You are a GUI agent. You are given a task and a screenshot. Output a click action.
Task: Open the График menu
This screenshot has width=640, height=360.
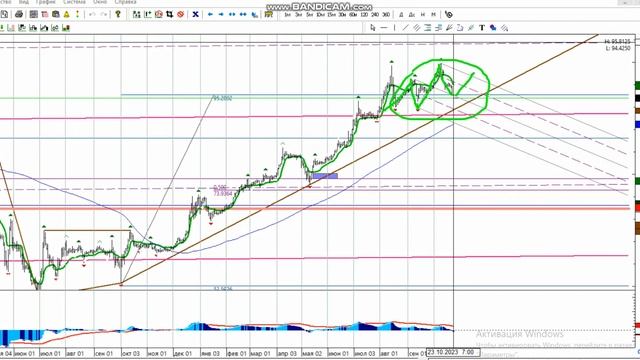[x=45, y=2]
